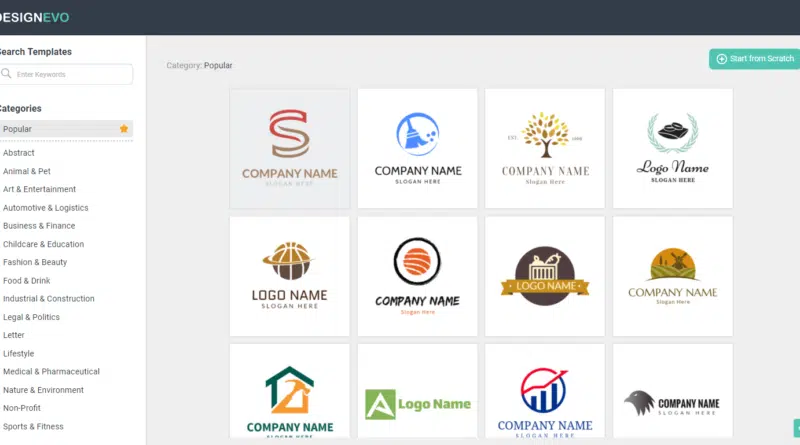
Task: Select the Sports & Fitness category
Action: tap(33, 426)
